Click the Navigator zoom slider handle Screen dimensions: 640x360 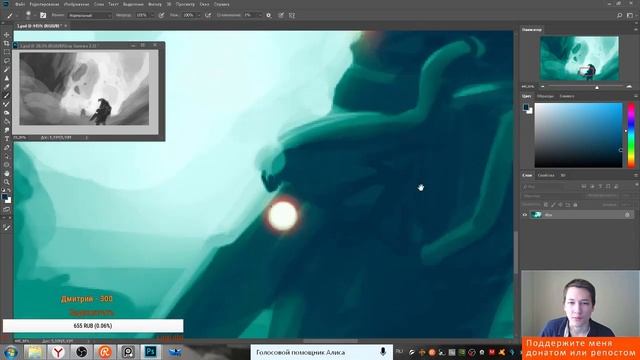click(x=597, y=87)
